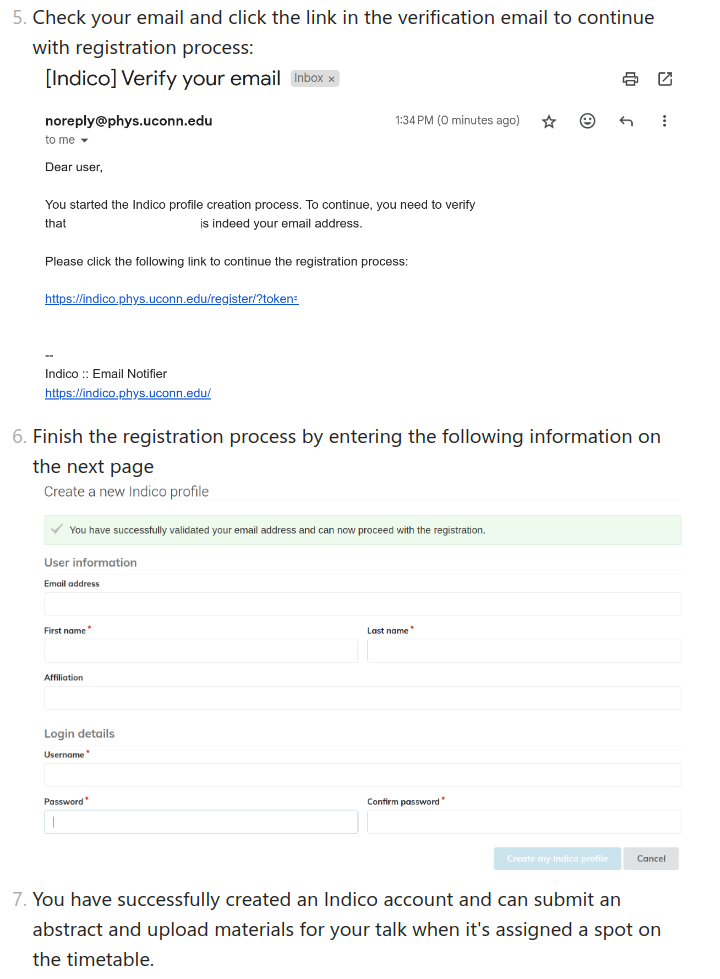Click the Cancel button

pos(651,858)
